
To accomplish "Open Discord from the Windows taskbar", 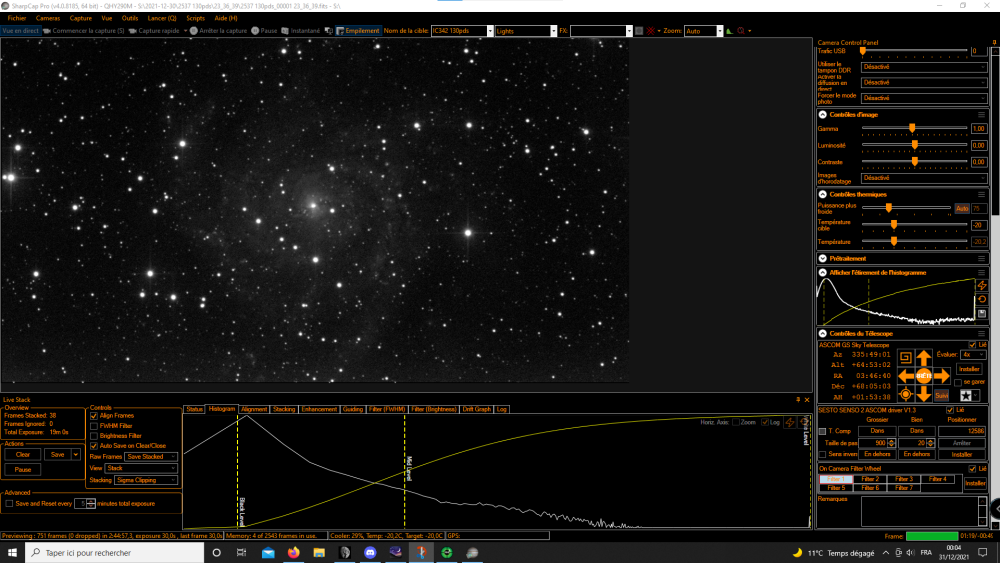I will 370,553.
